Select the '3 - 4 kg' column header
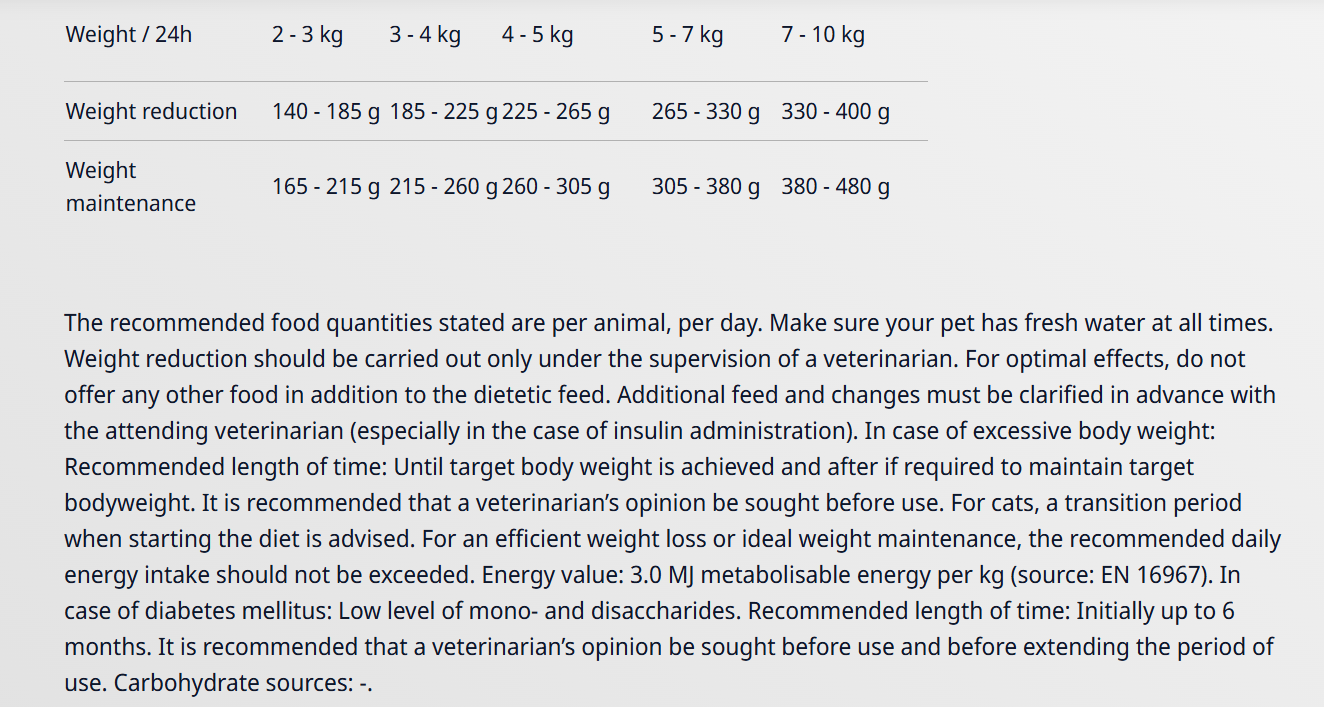Image resolution: width=1324 pixels, height=707 pixels. (x=425, y=35)
